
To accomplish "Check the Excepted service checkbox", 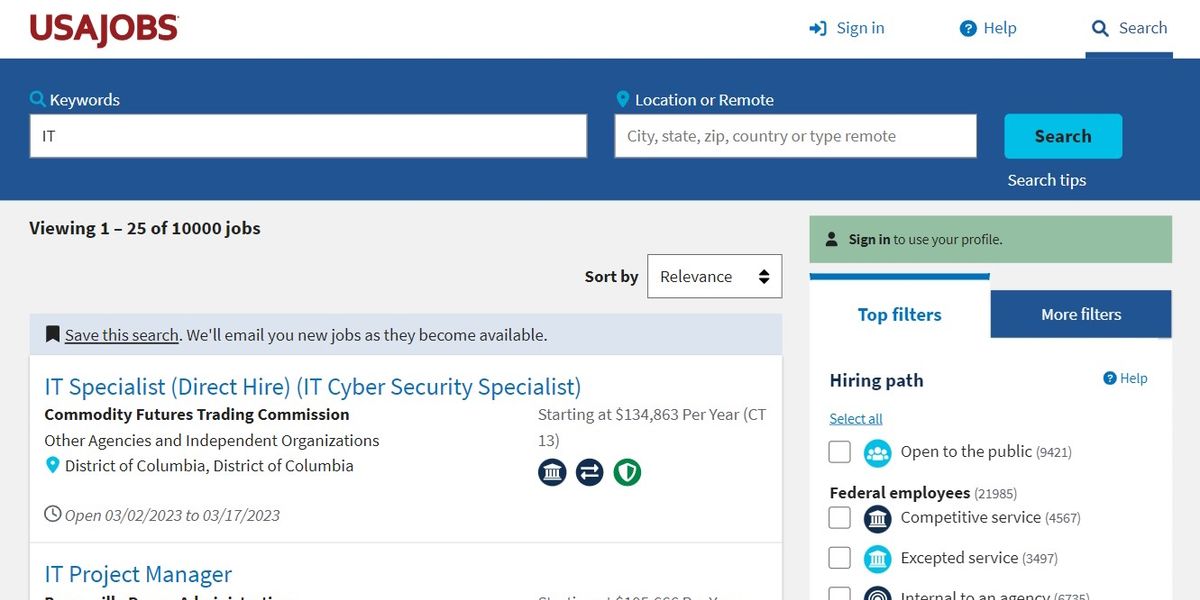I will pyautogui.click(x=839, y=558).
